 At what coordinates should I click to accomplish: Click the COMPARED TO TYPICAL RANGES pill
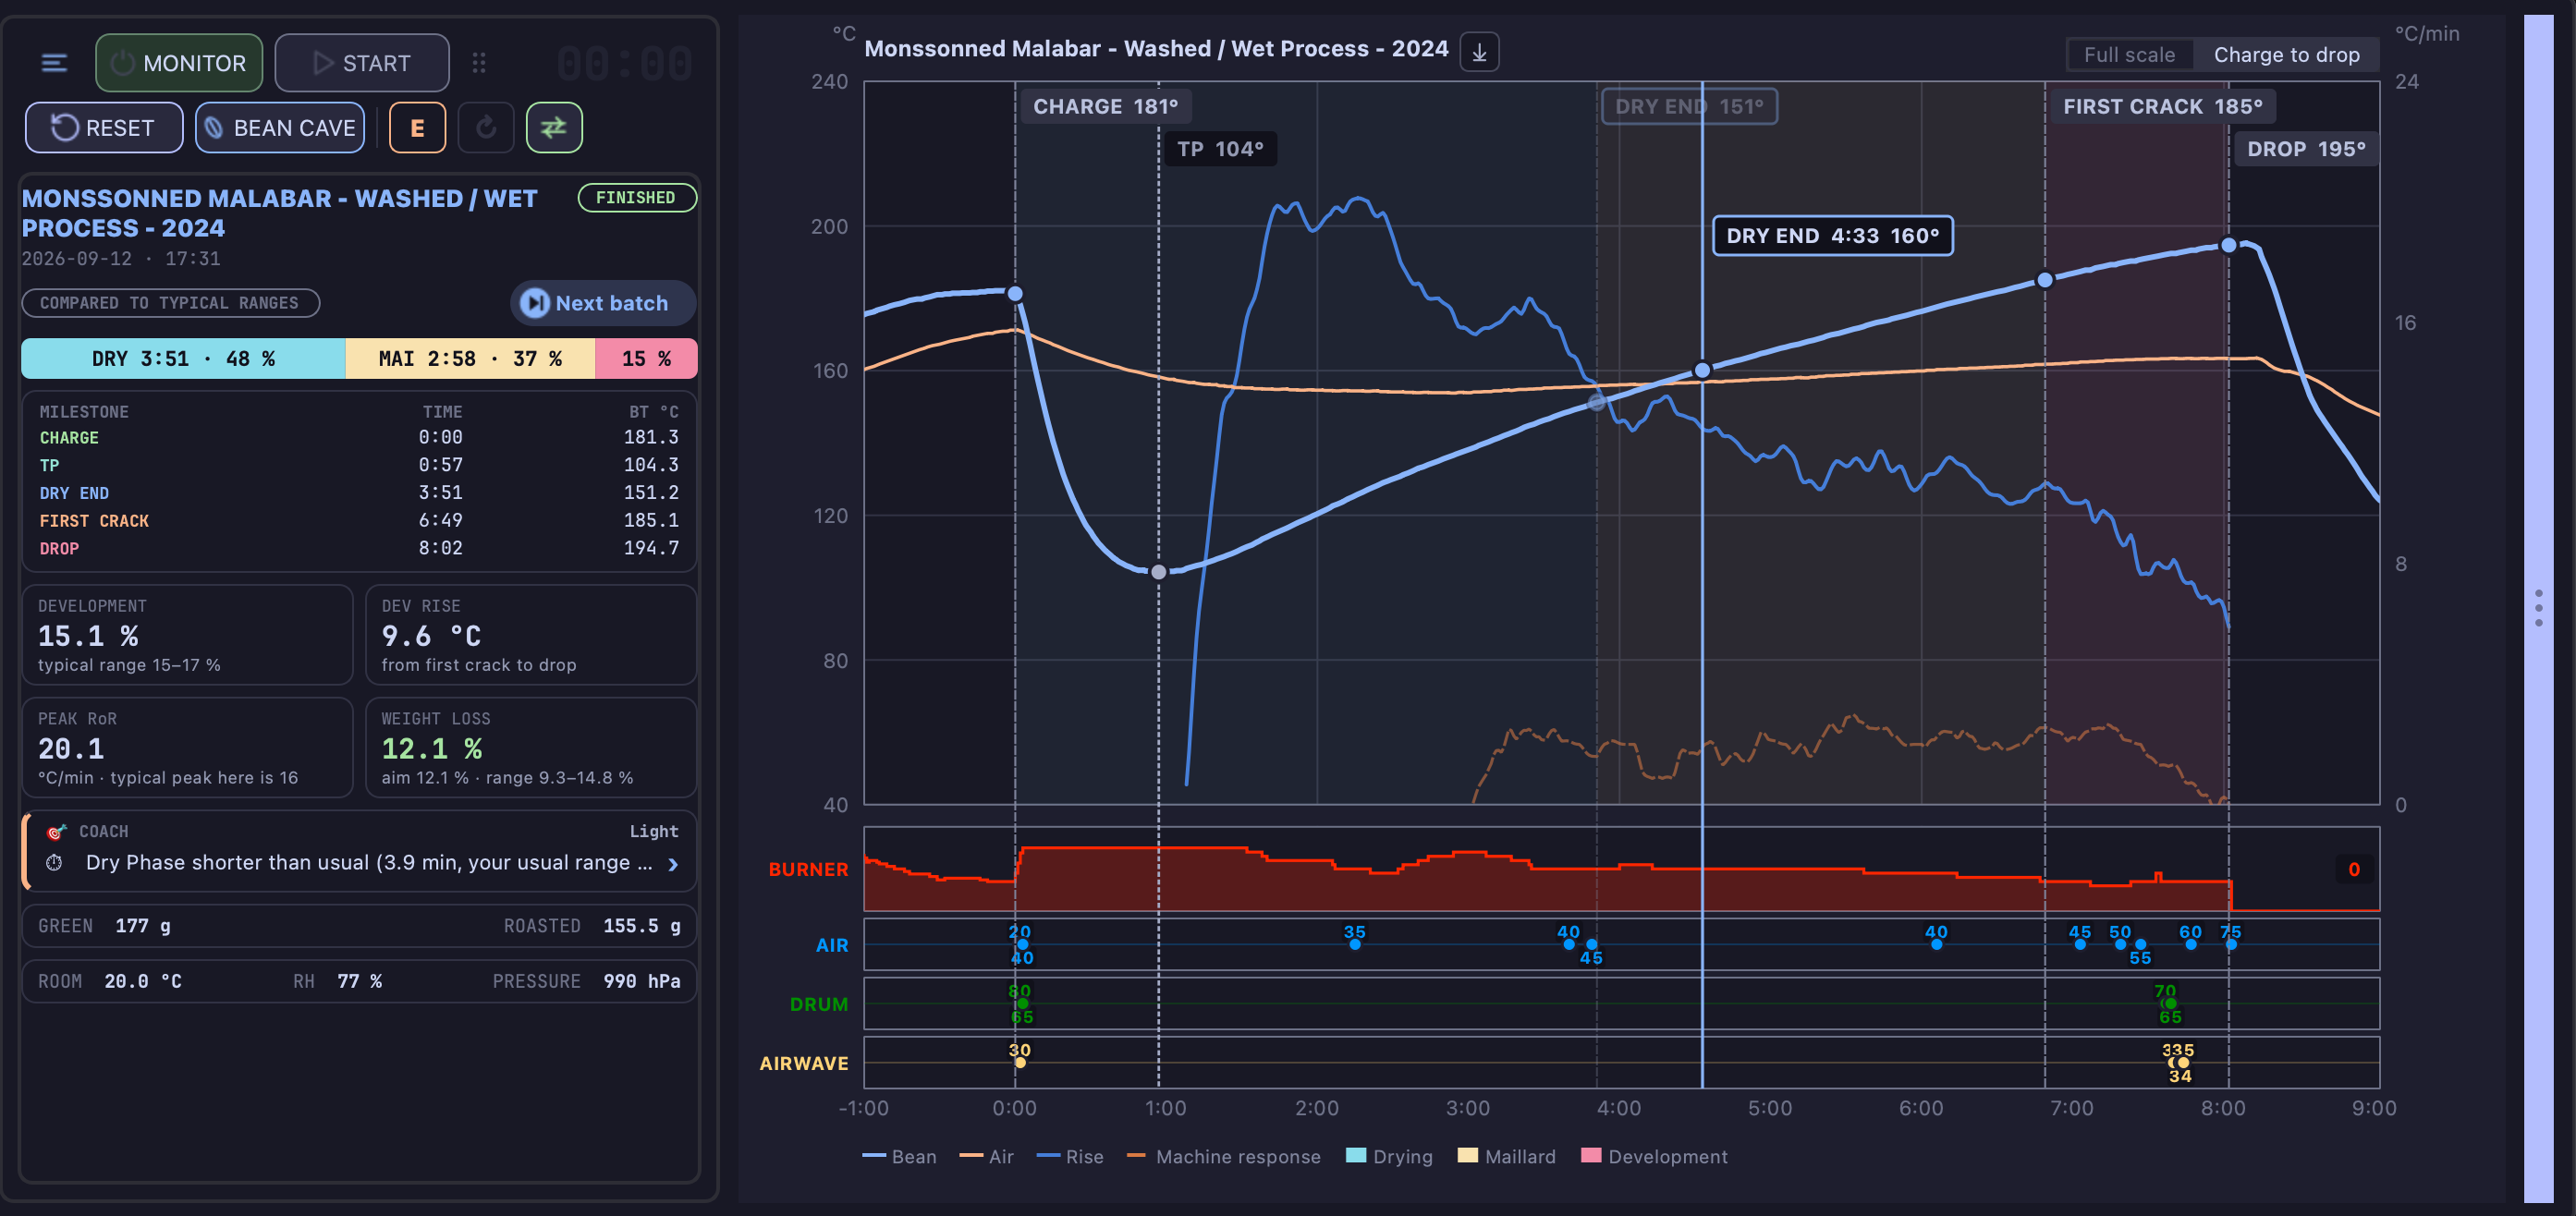[x=170, y=303]
